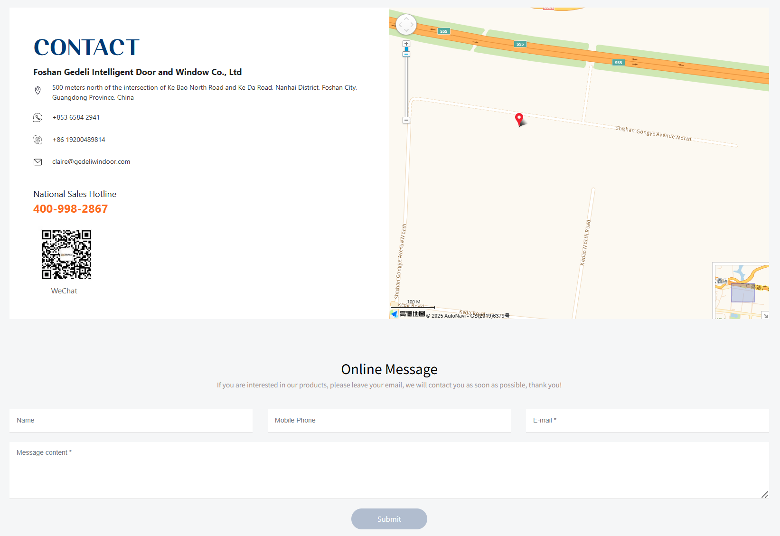Click the 400-998-2867 hotline number
780x536 pixels.
pyautogui.click(x=71, y=209)
